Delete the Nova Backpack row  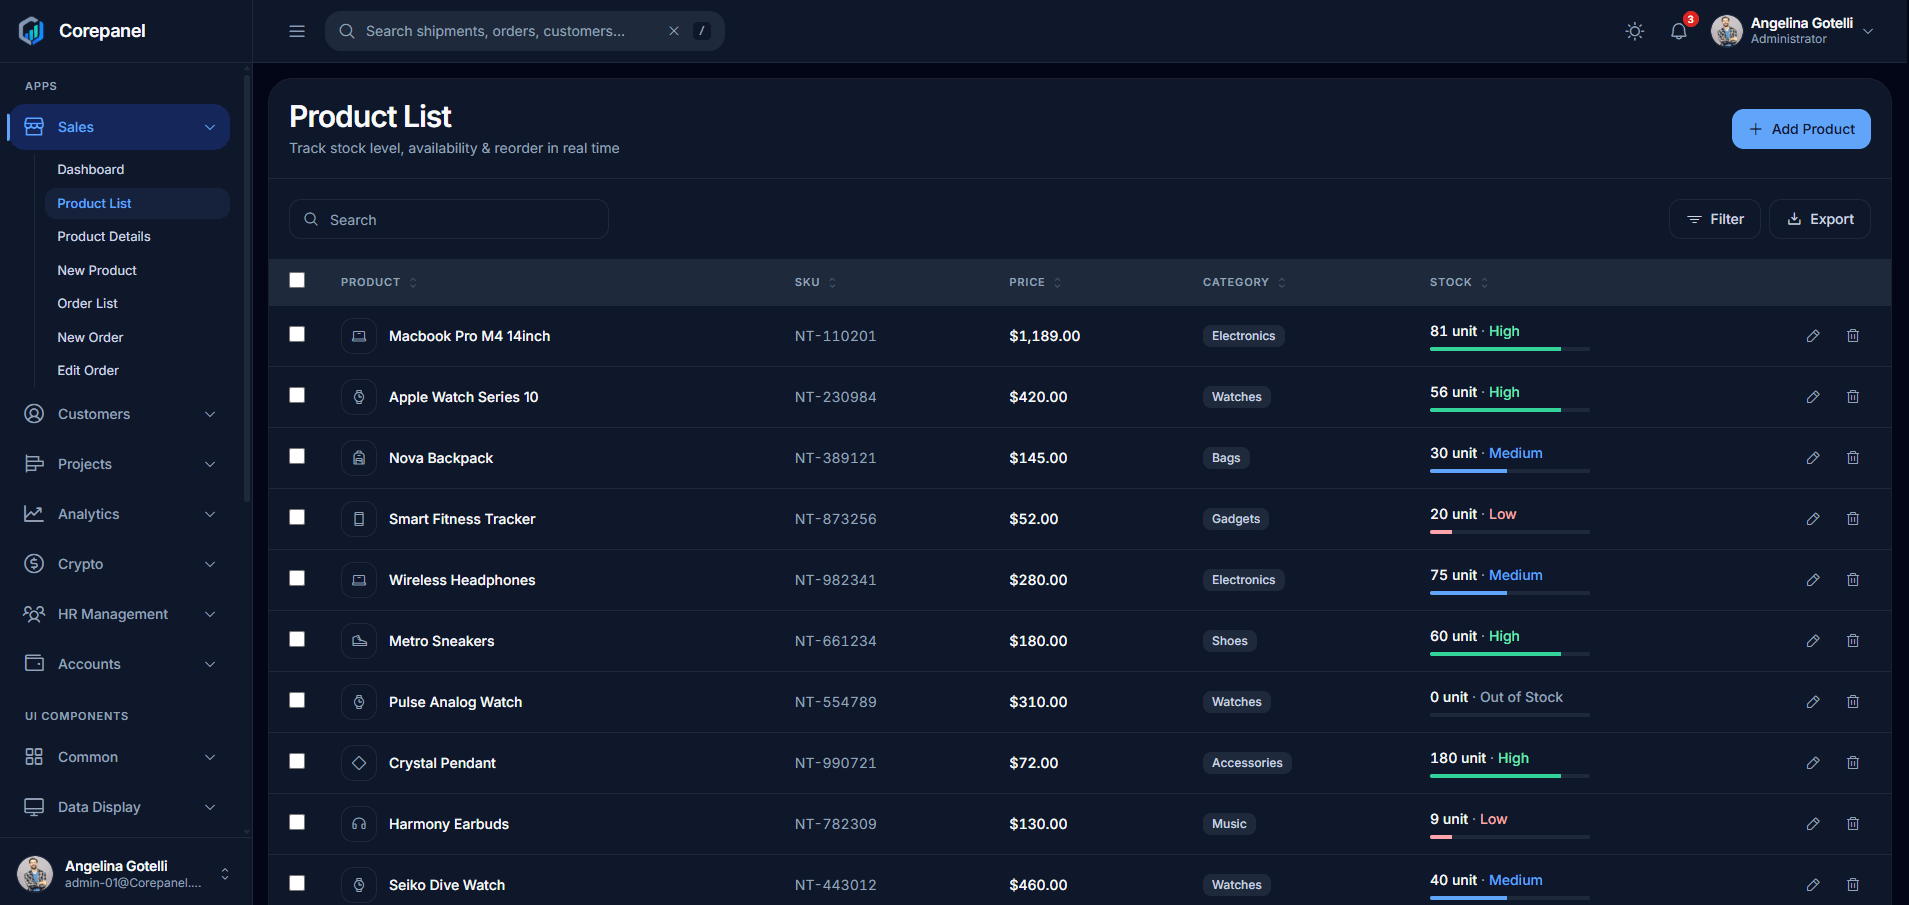click(1853, 458)
